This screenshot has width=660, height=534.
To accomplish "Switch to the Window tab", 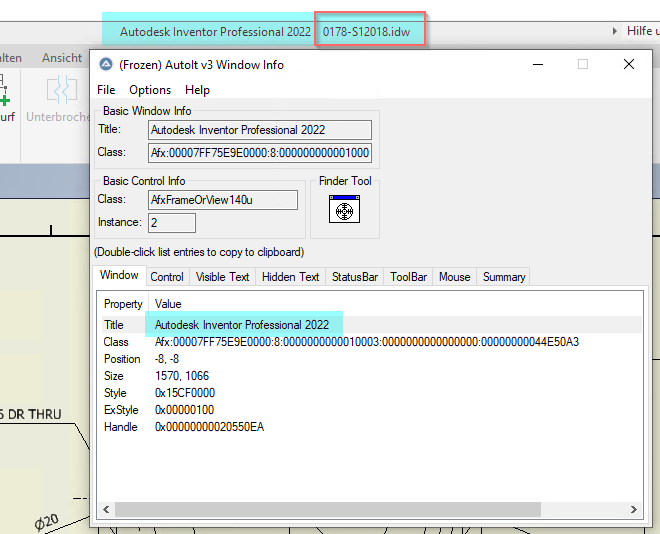I will coord(119,275).
